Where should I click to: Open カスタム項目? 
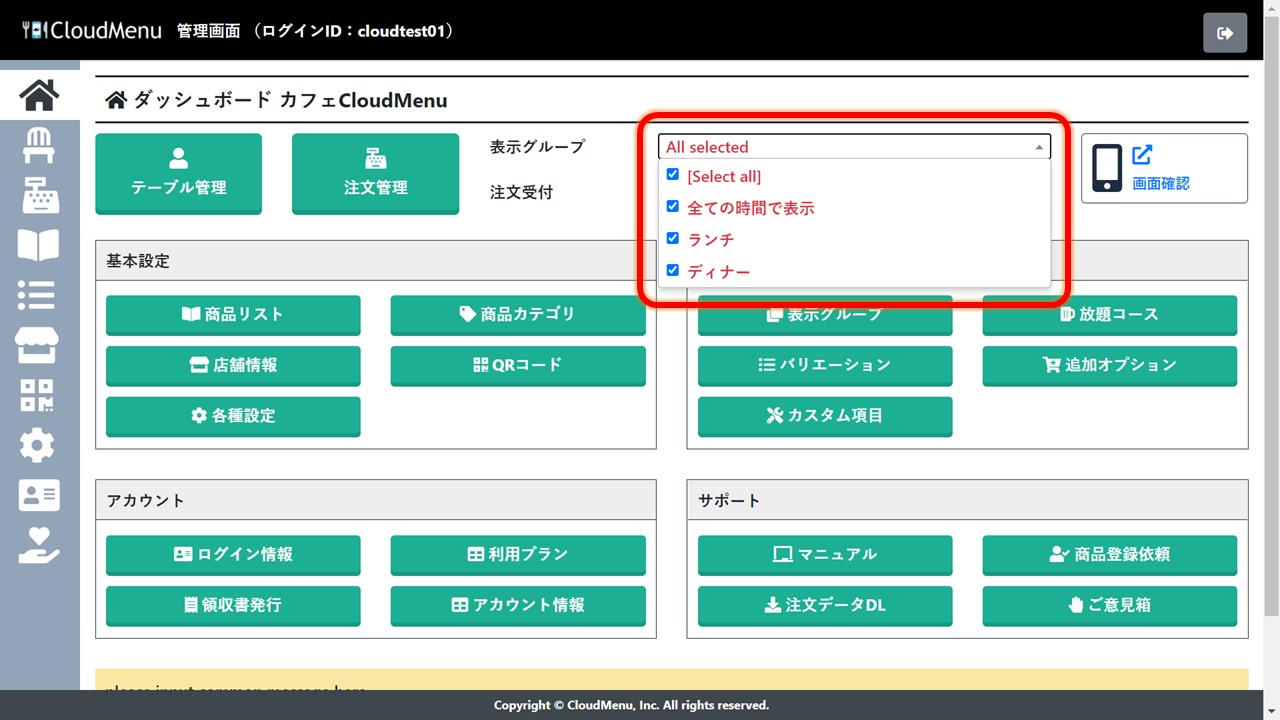click(x=825, y=416)
